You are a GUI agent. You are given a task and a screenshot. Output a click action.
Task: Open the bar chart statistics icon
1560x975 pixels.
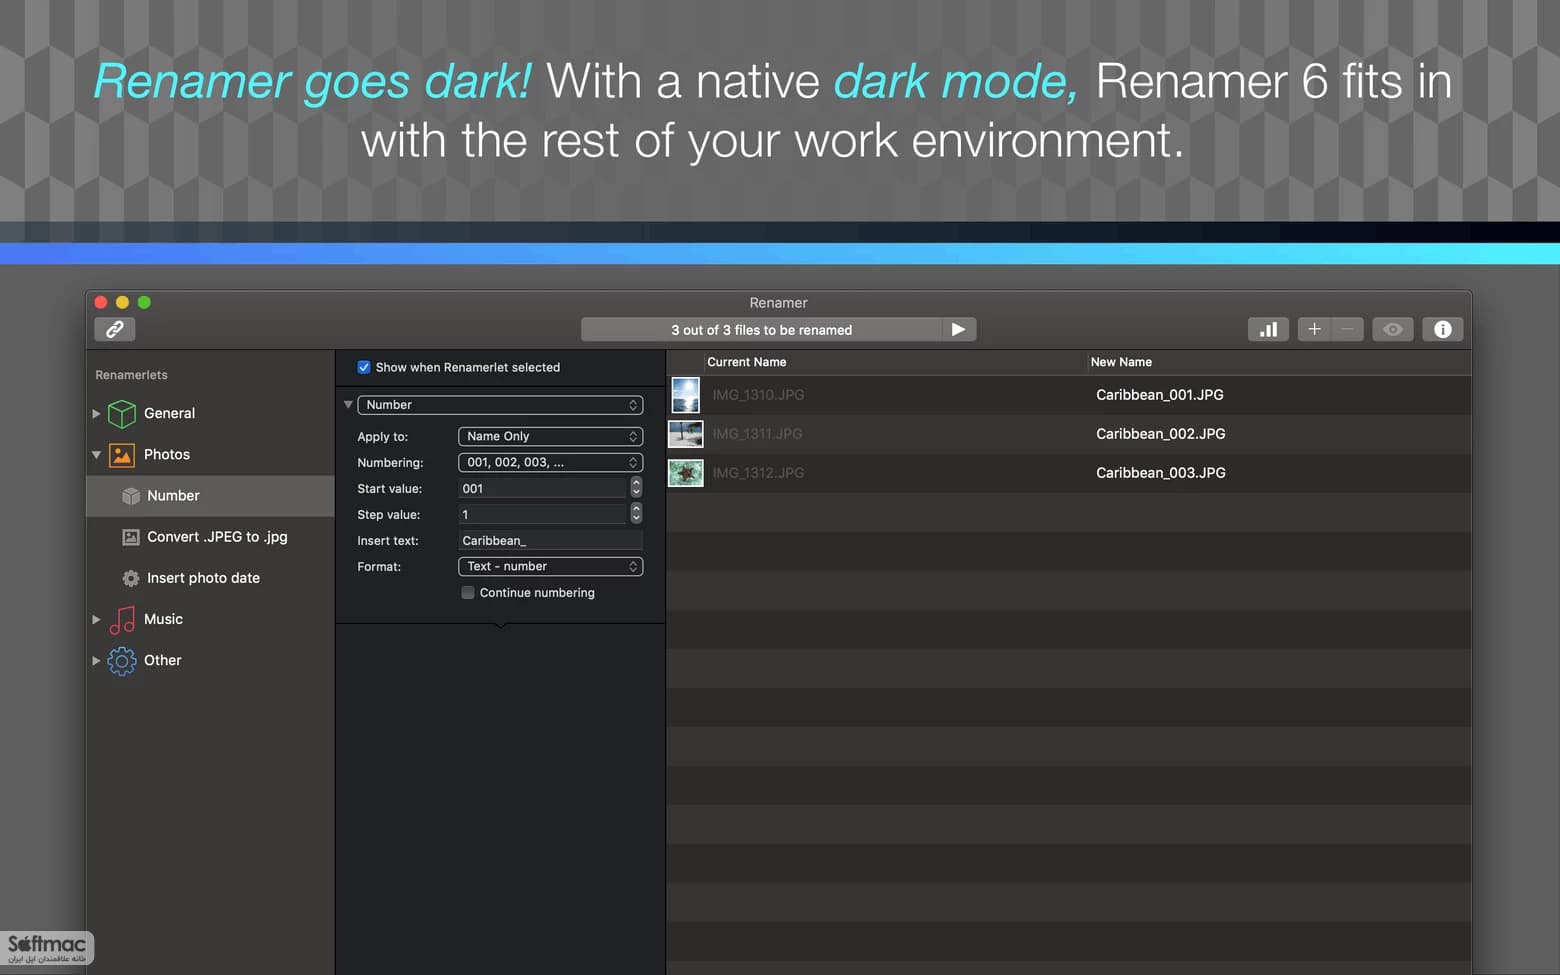[x=1268, y=329]
